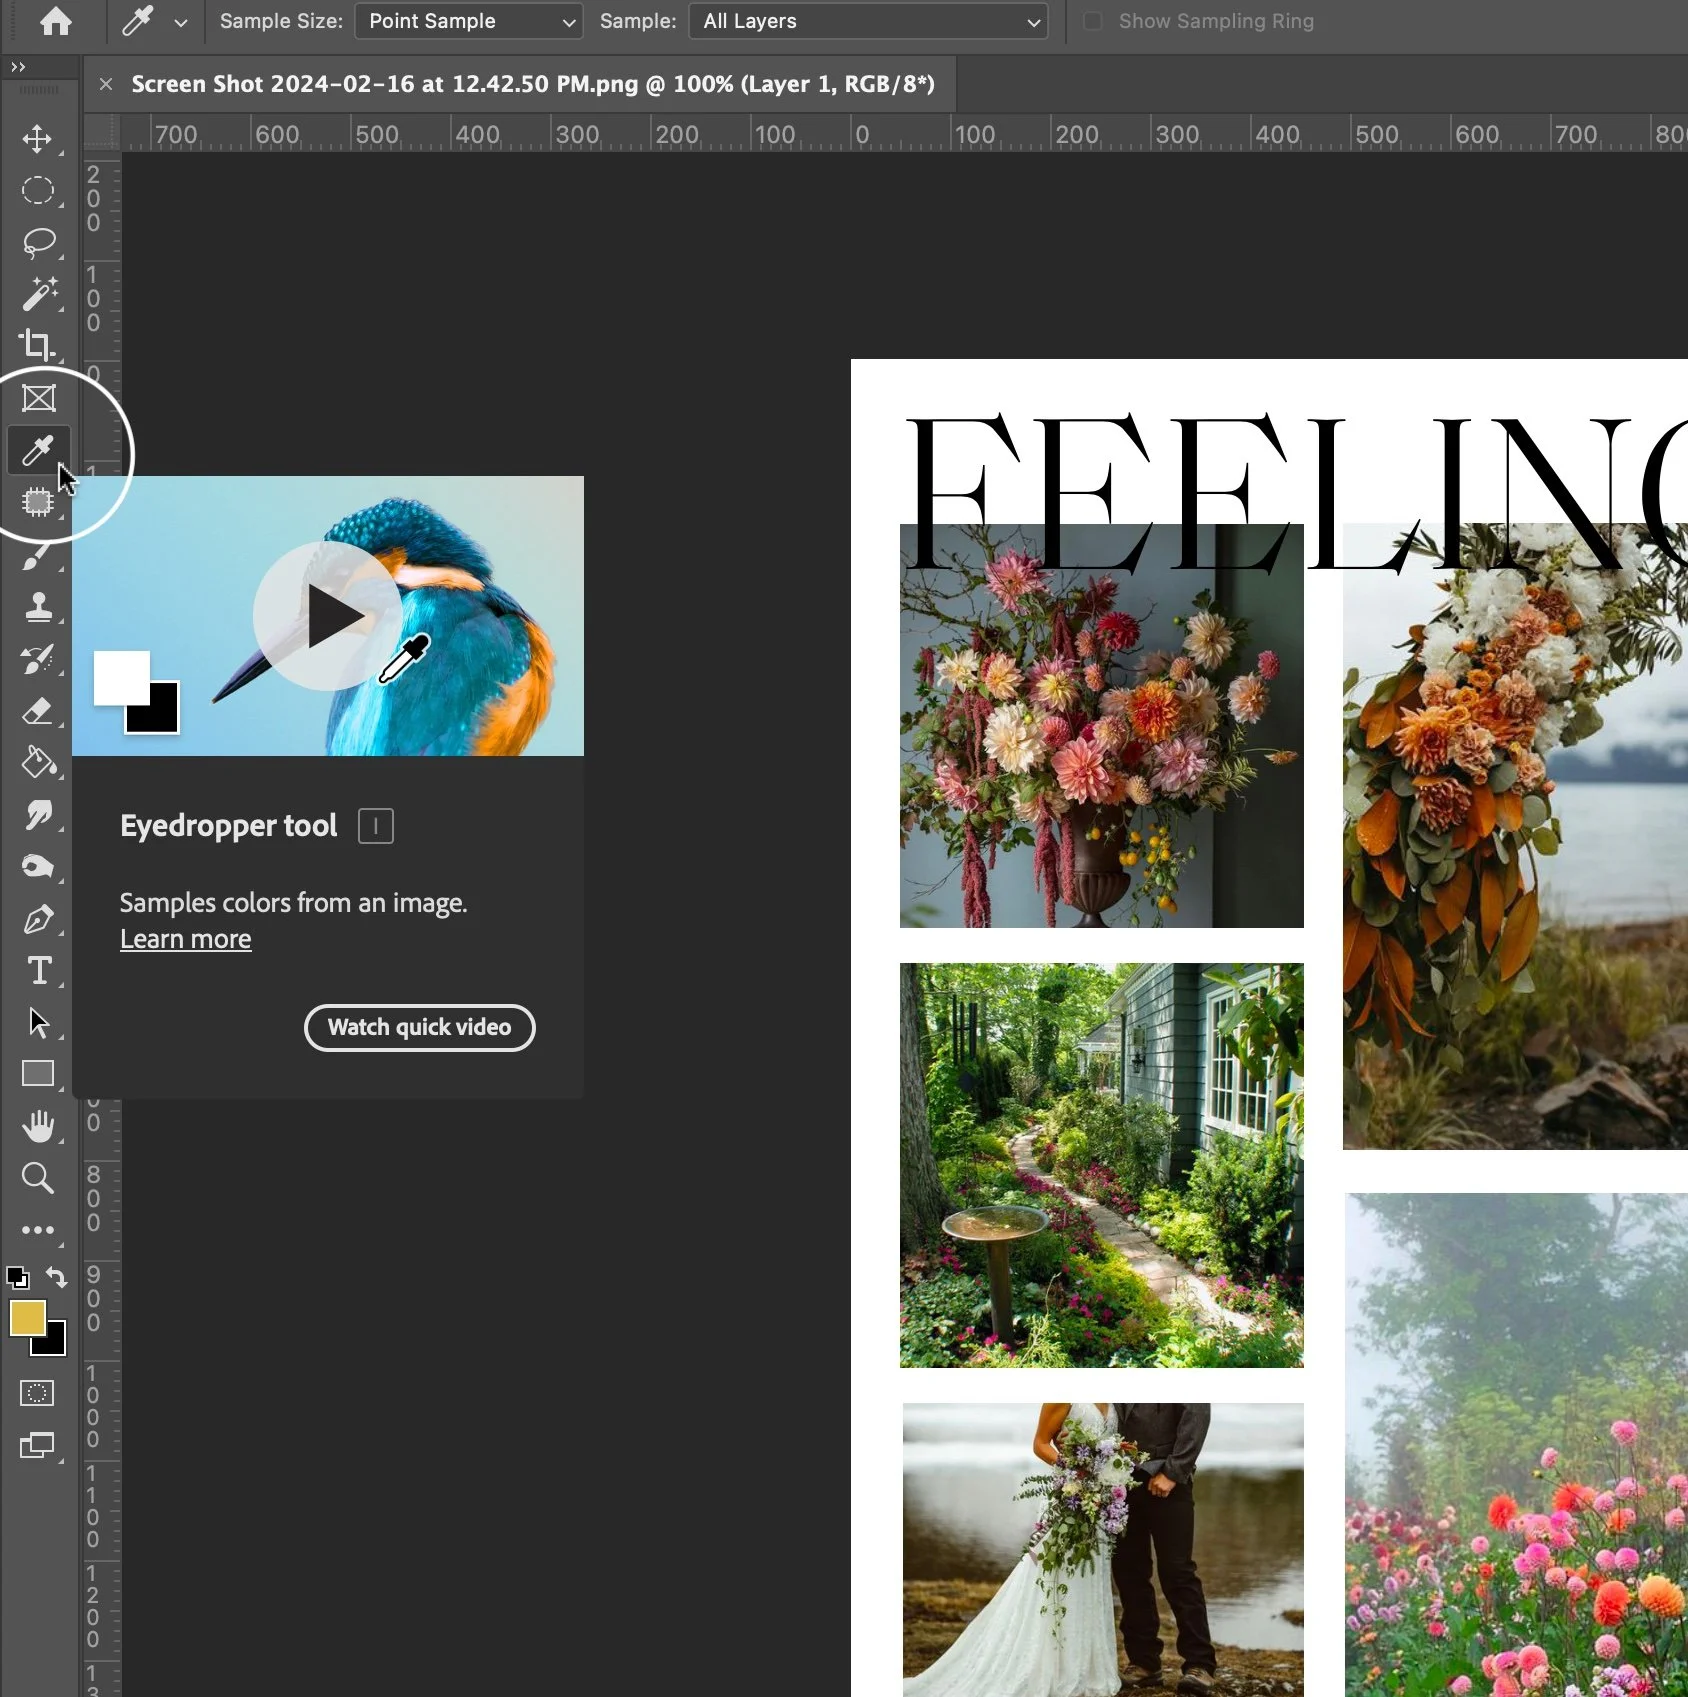Select the Type tool

[x=38, y=971]
